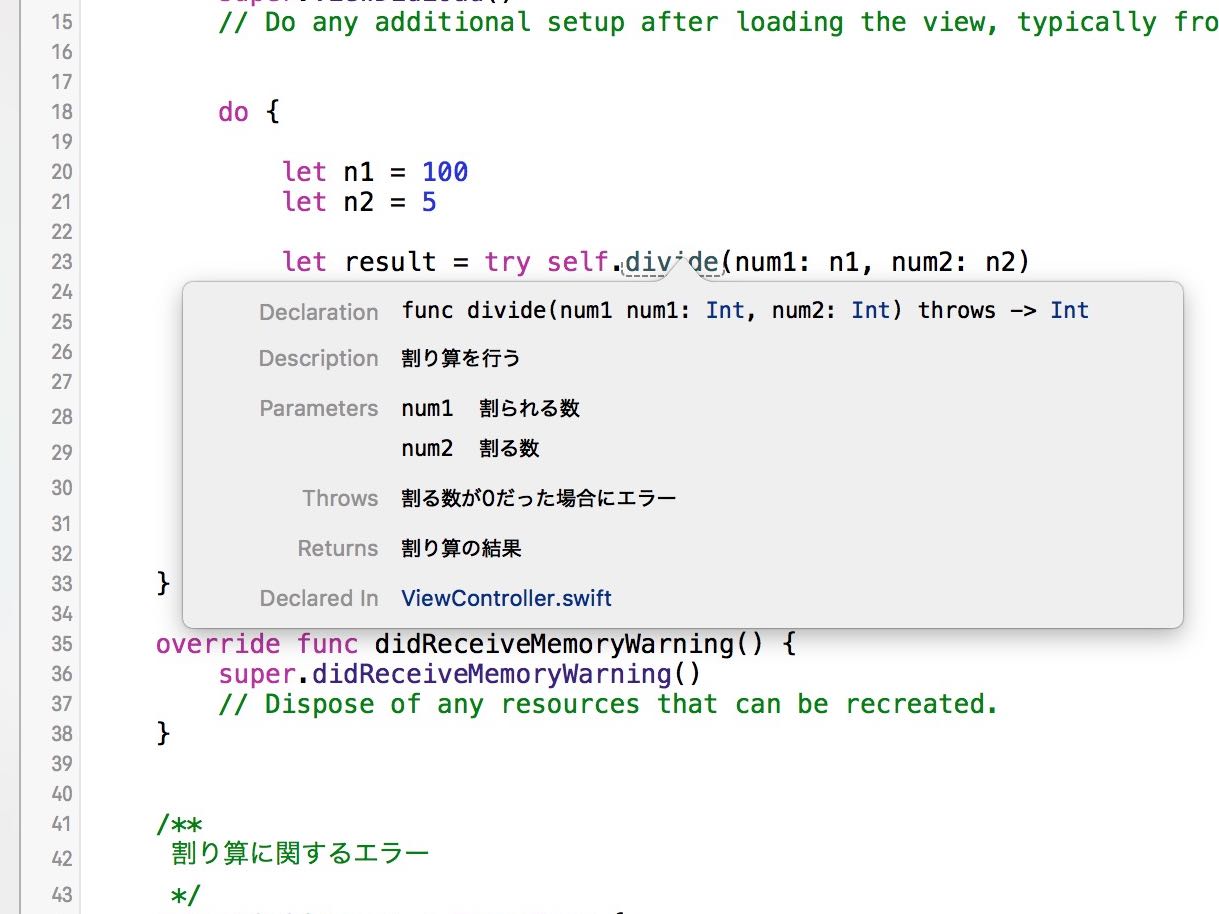Click the Declaration function signature text
Viewport: 1219px width, 914px height.
pos(745,310)
